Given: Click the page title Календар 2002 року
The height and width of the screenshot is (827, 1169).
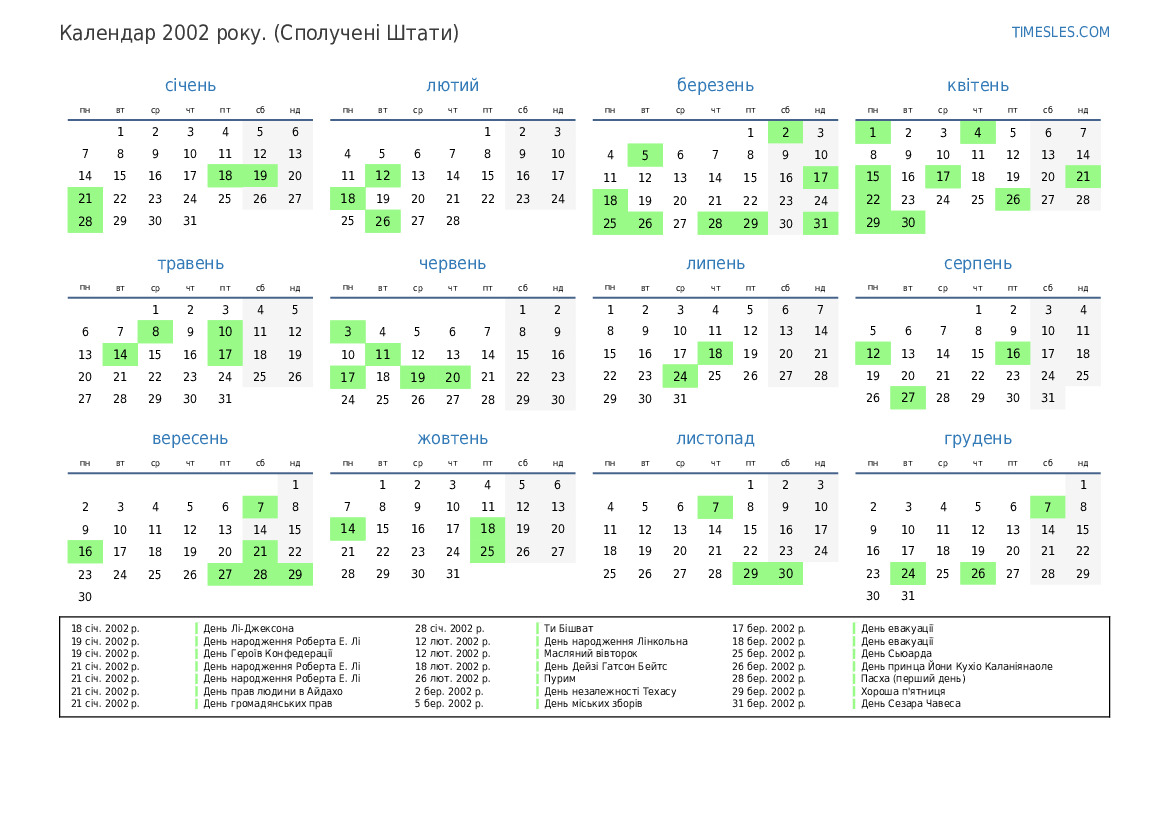Looking at the screenshot, I should point(259,33).
